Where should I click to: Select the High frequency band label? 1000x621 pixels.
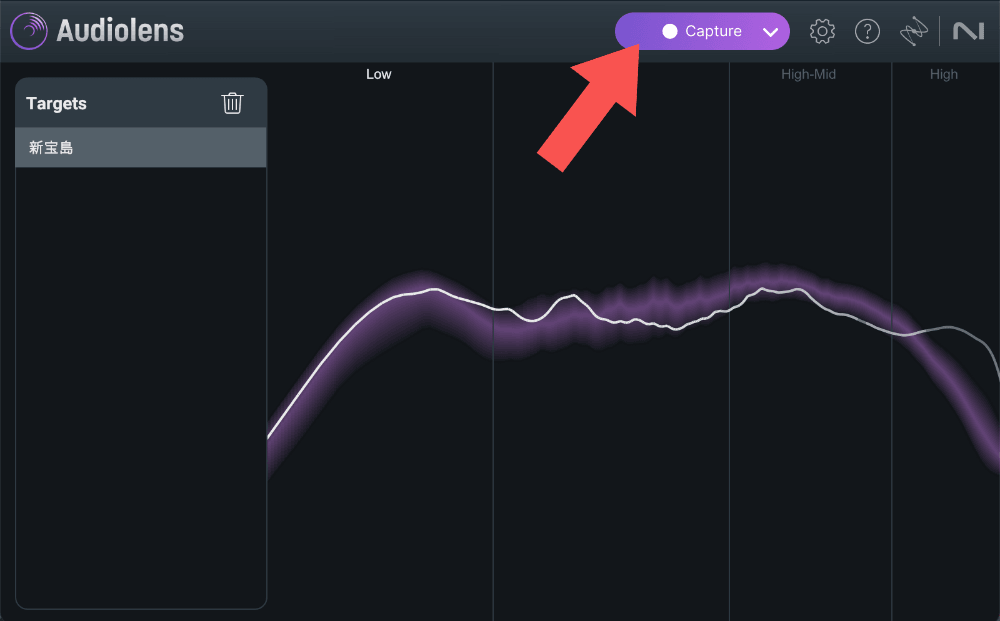coord(943,74)
